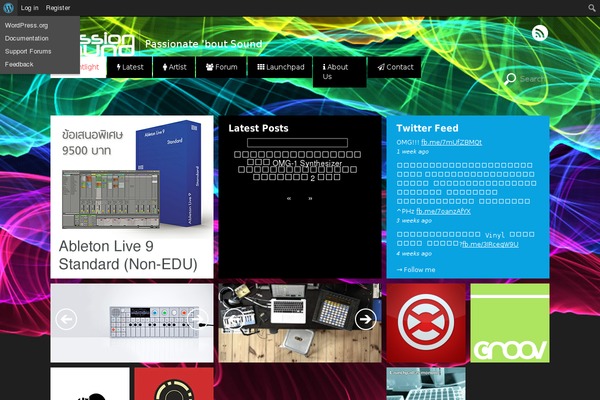Image resolution: width=600 pixels, height=400 pixels.
Task: Open the fb.me/7mUfZBMQt tweet link
Action: [452, 142]
